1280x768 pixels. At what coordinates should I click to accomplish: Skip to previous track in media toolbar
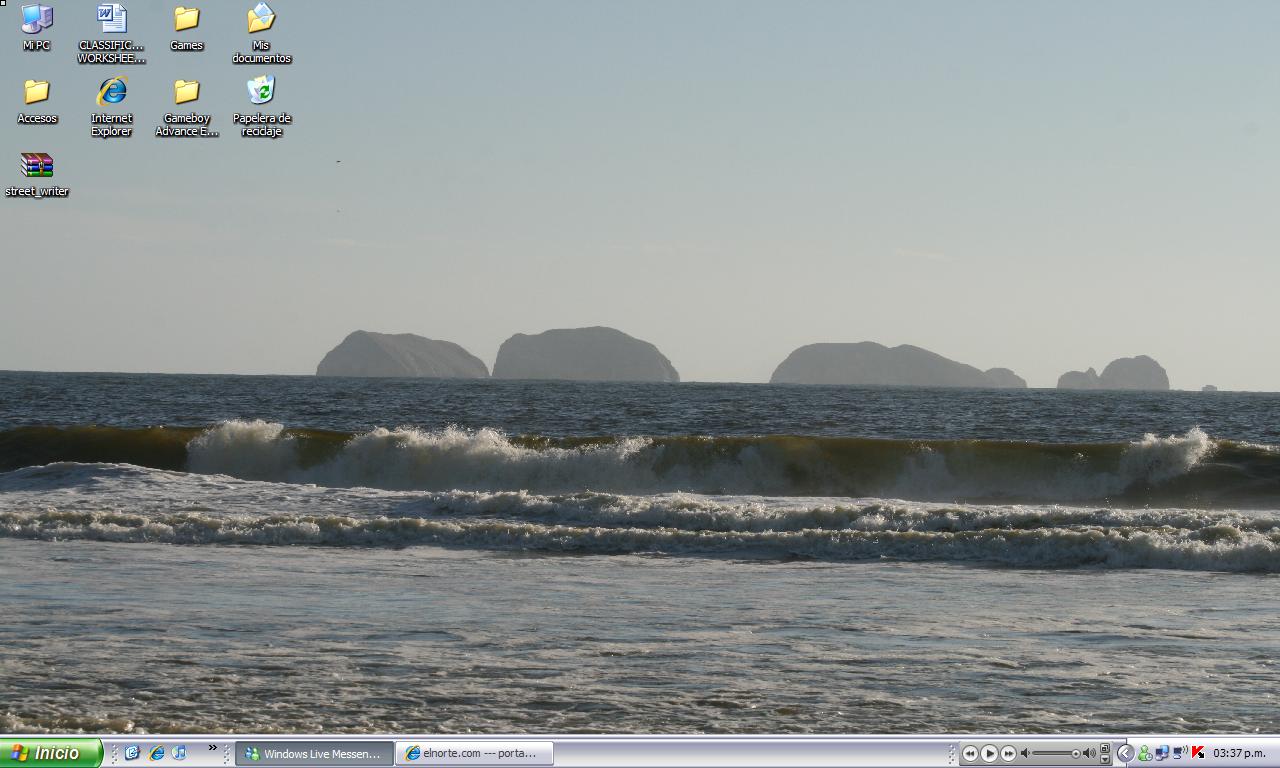click(970, 754)
